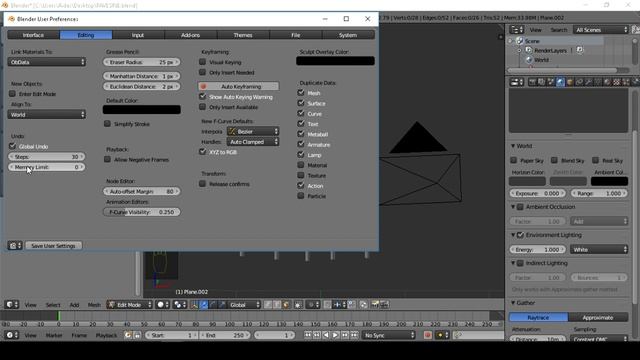Switch to Interface preferences tab

(33, 35)
